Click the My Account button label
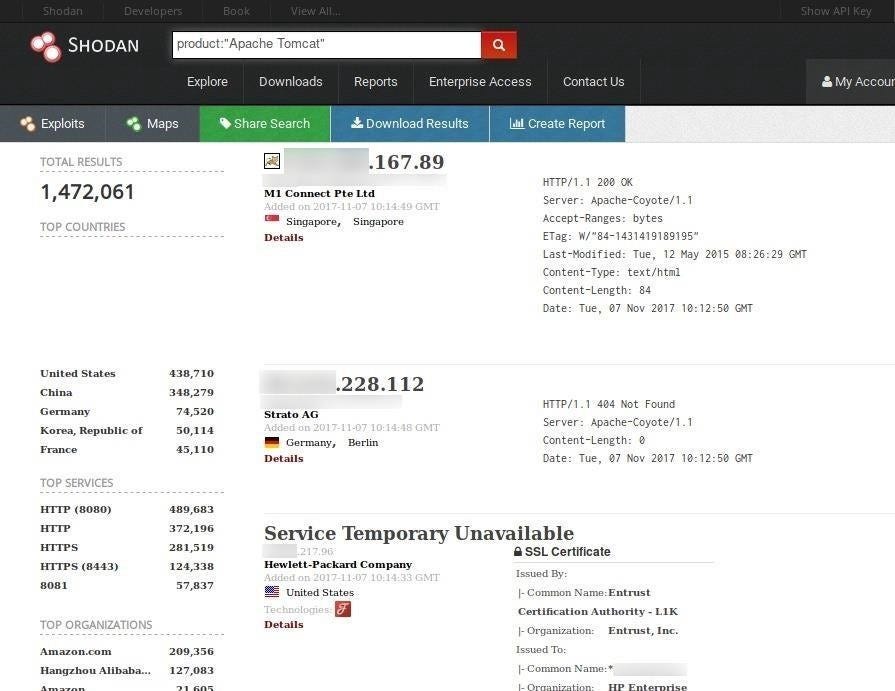895x691 pixels. [x=864, y=82]
